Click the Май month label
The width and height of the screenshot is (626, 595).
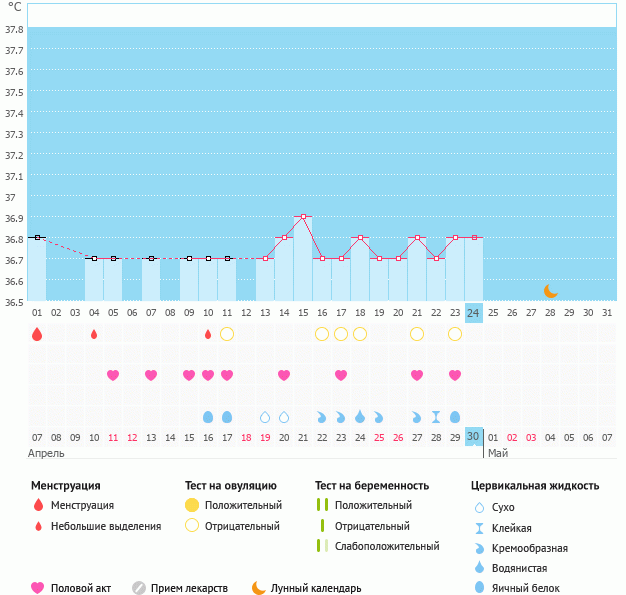pyautogui.click(x=497, y=453)
